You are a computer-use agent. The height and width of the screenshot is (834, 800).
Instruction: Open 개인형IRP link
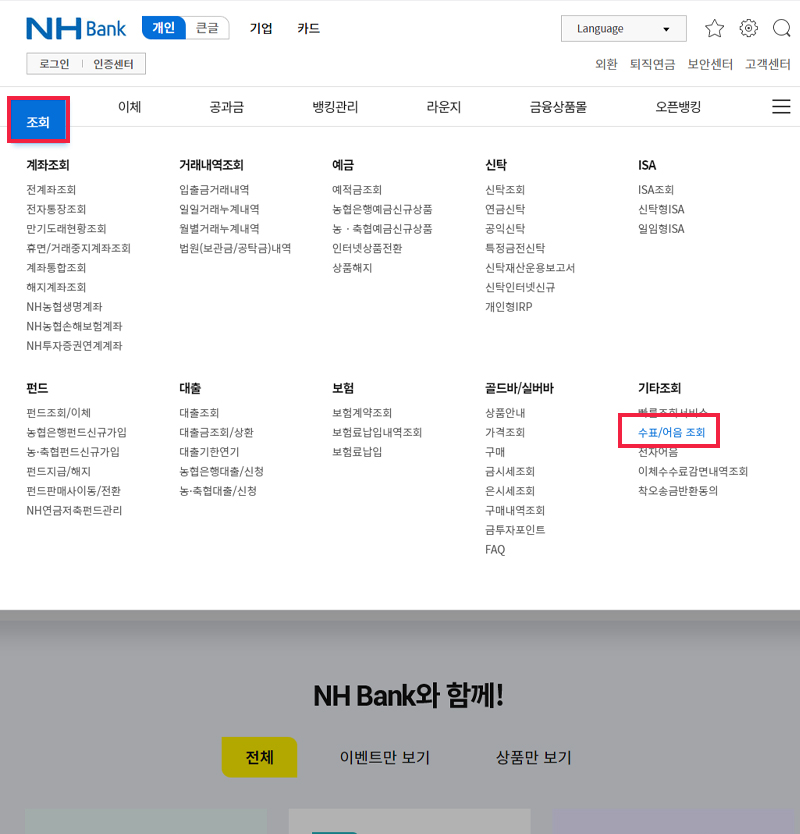(x=509, y=307)
